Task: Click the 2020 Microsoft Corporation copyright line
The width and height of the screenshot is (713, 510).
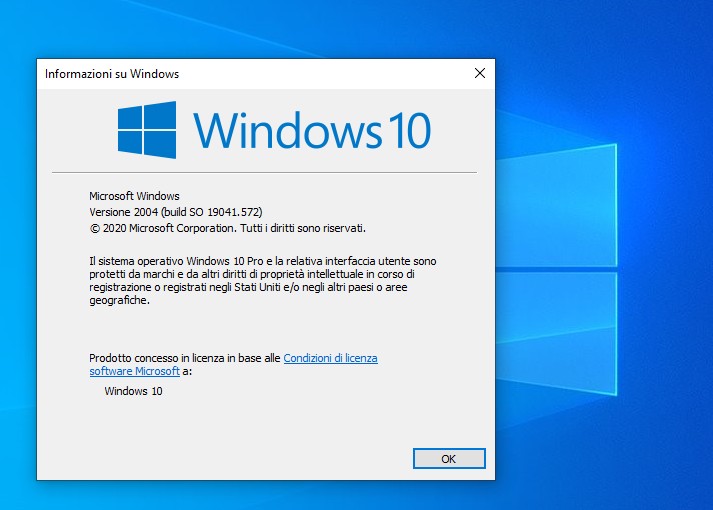Action: [227, 228]
